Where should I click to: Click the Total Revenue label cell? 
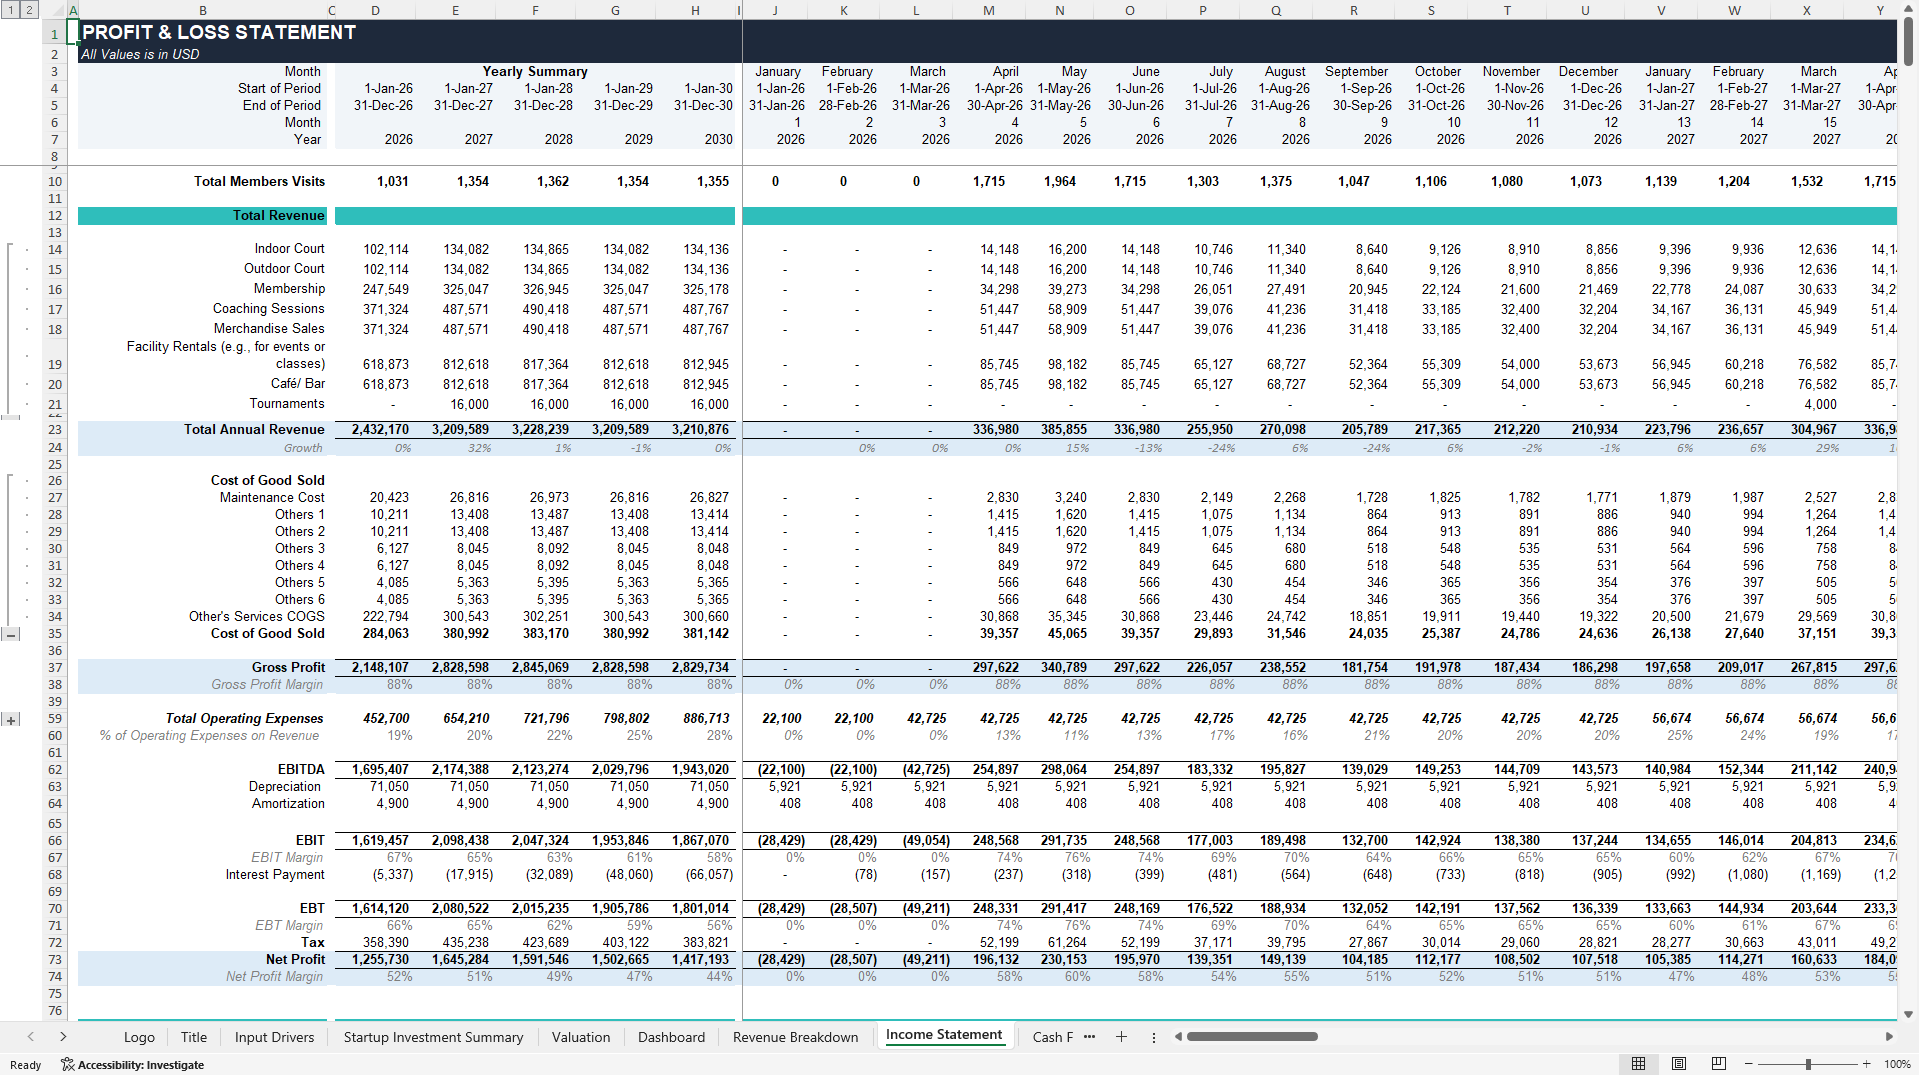(278, 216)
